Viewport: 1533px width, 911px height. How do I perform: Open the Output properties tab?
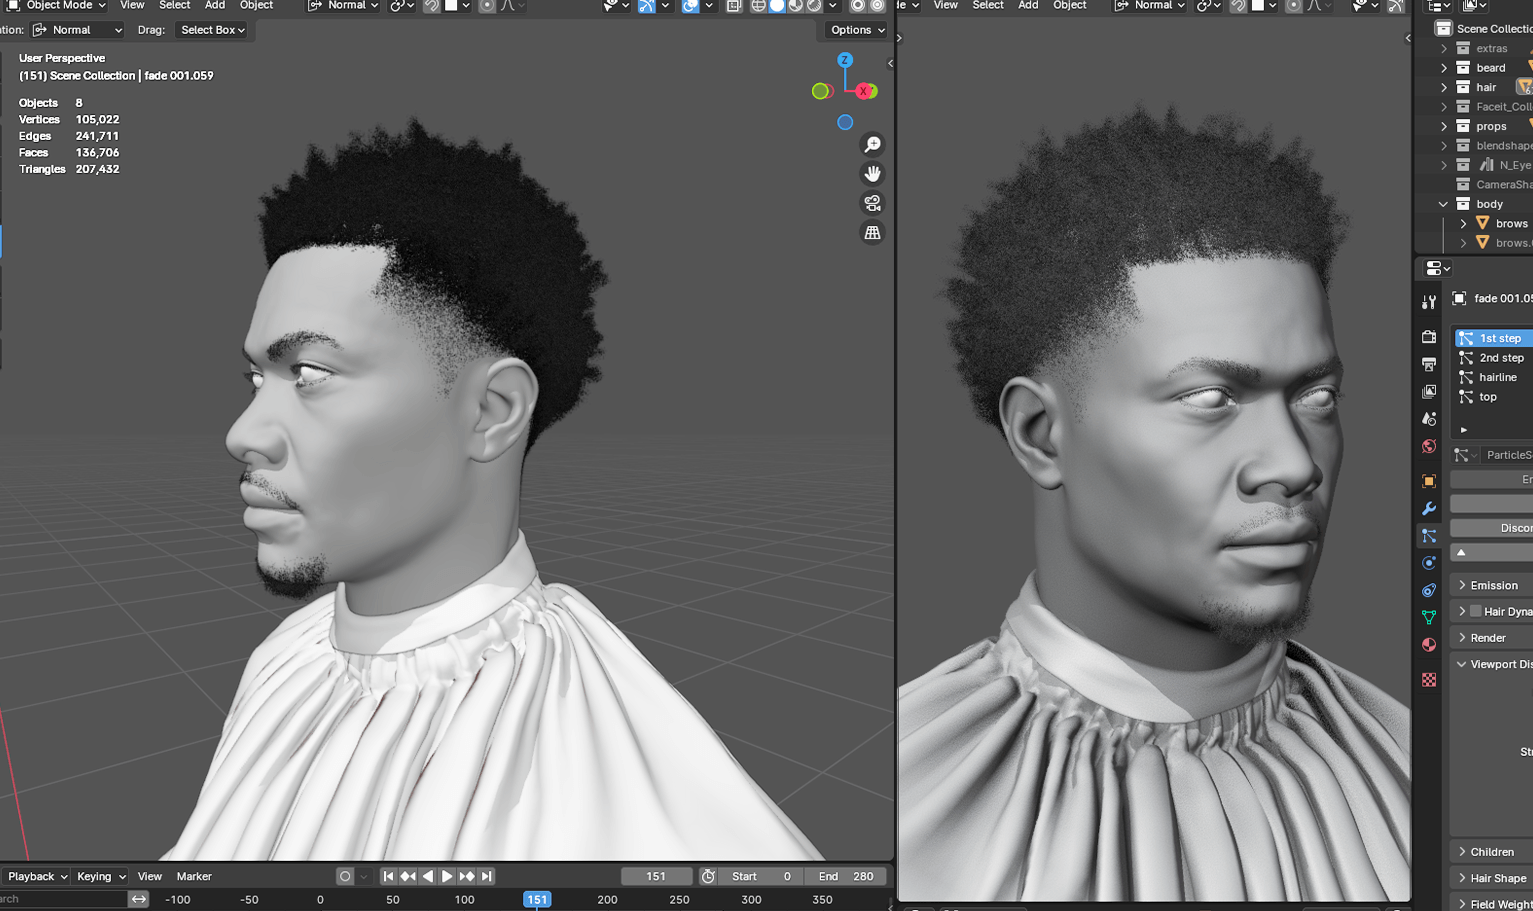coord(1429,364)
